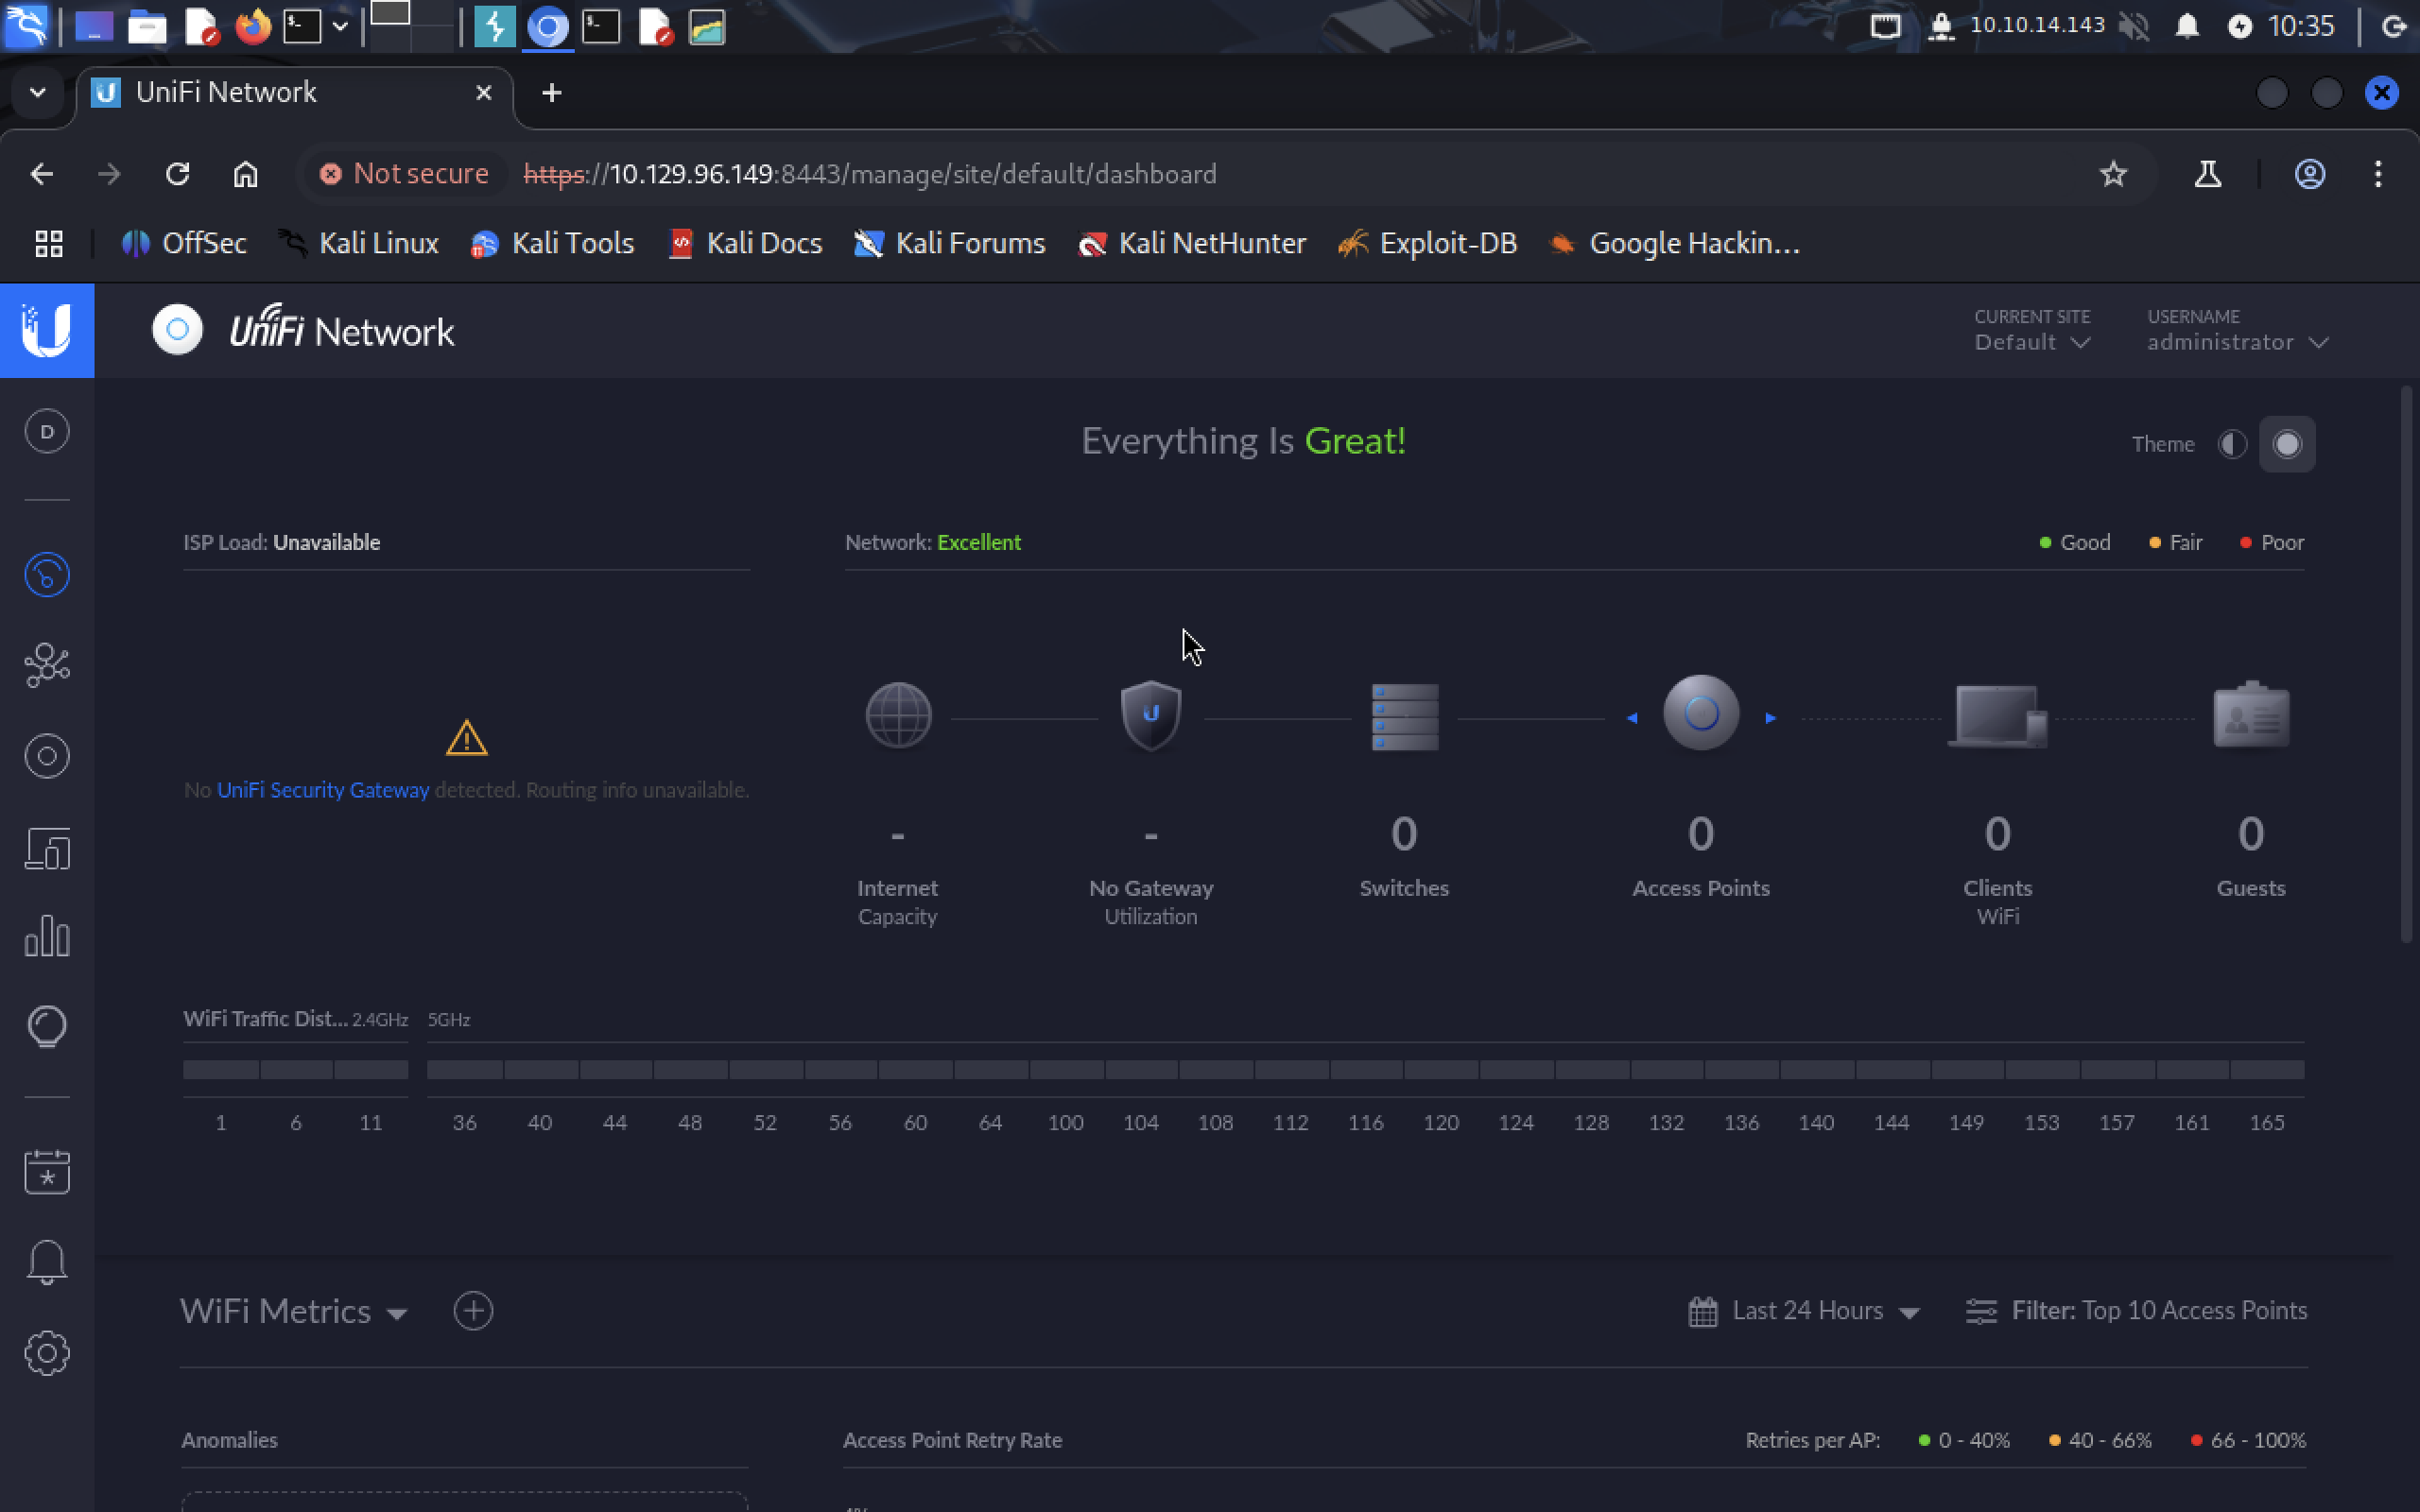Click the dashboard vertical scrollbar
Image resolution: width=2420 pixels, height=1512 pixels.
2407,665
